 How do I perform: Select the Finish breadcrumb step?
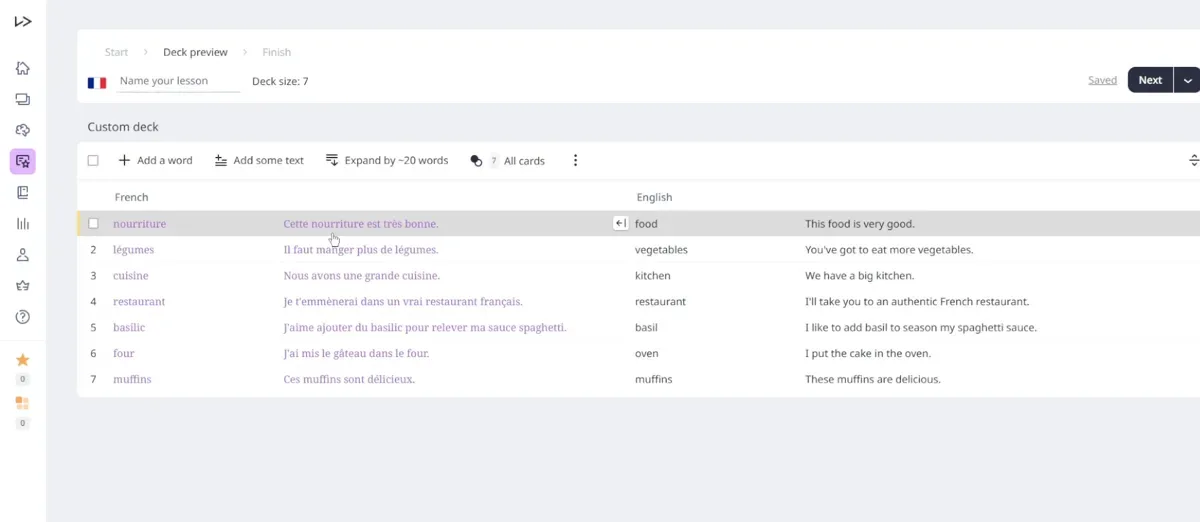277,52
